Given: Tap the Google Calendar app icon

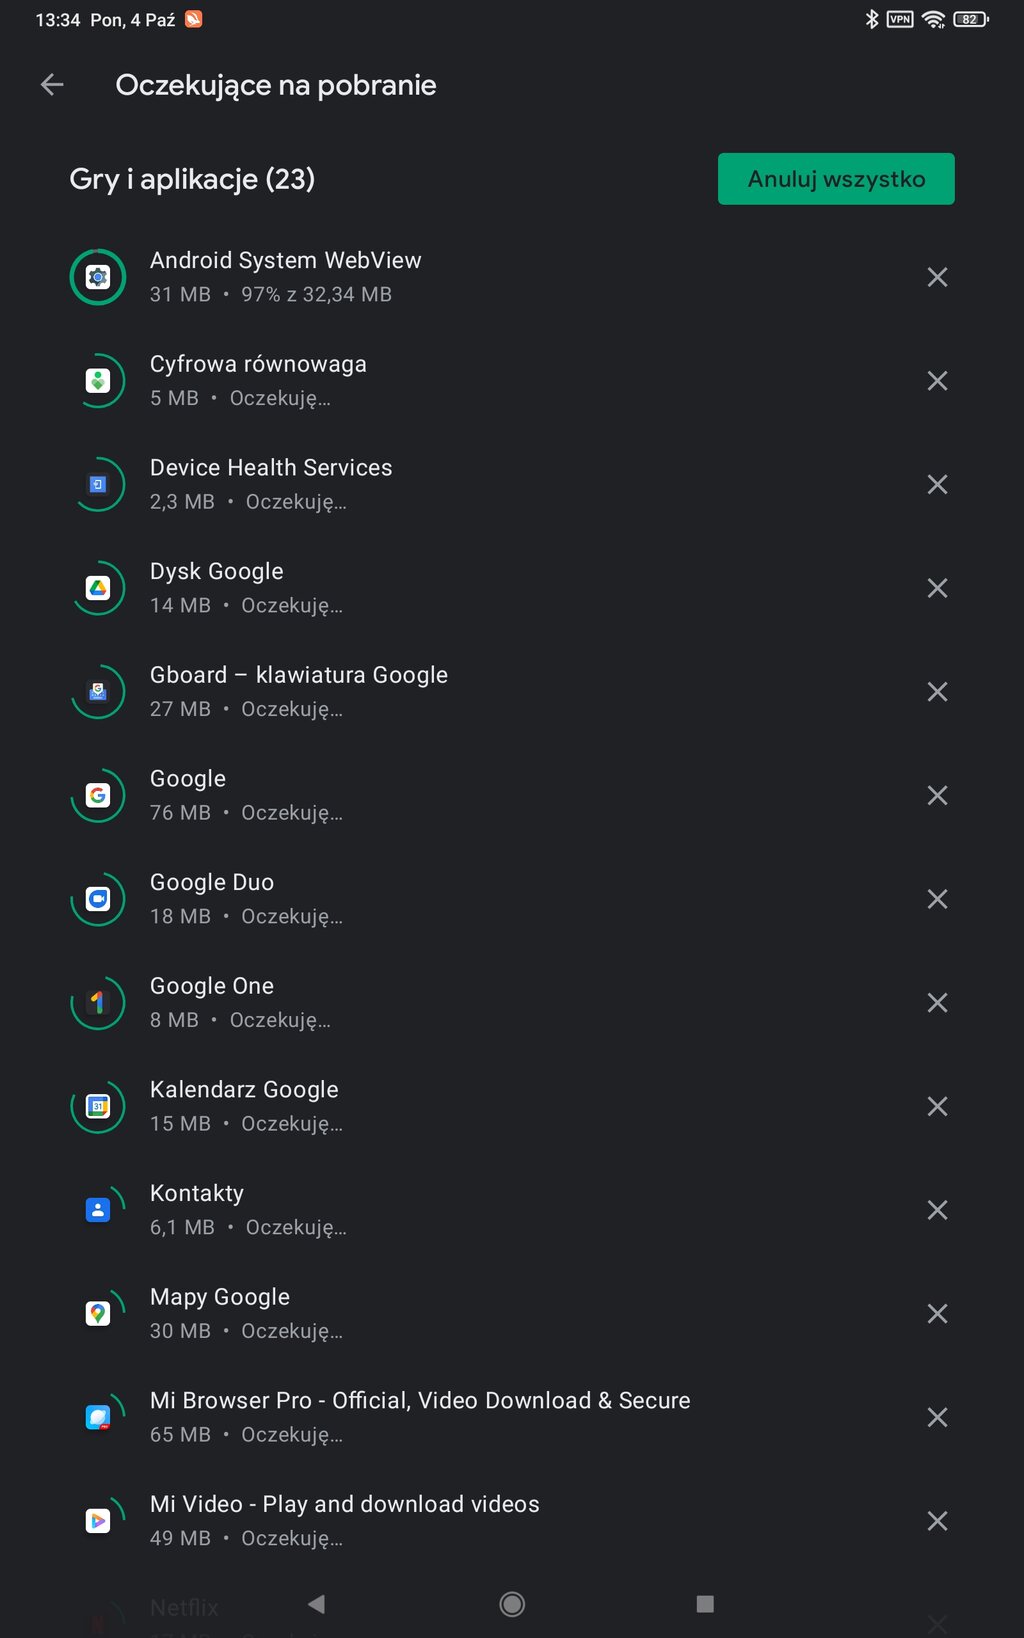Looking at the screenshot, I should tap(98, 1107).
